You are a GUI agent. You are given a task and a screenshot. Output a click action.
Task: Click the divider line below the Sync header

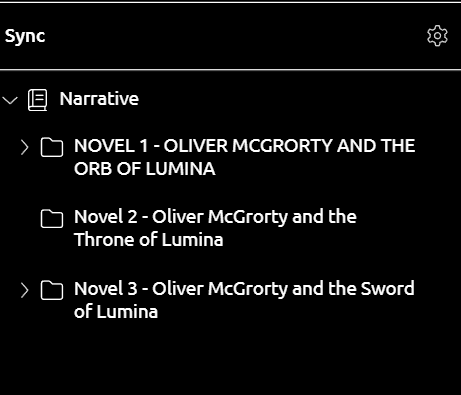point(230,70)
